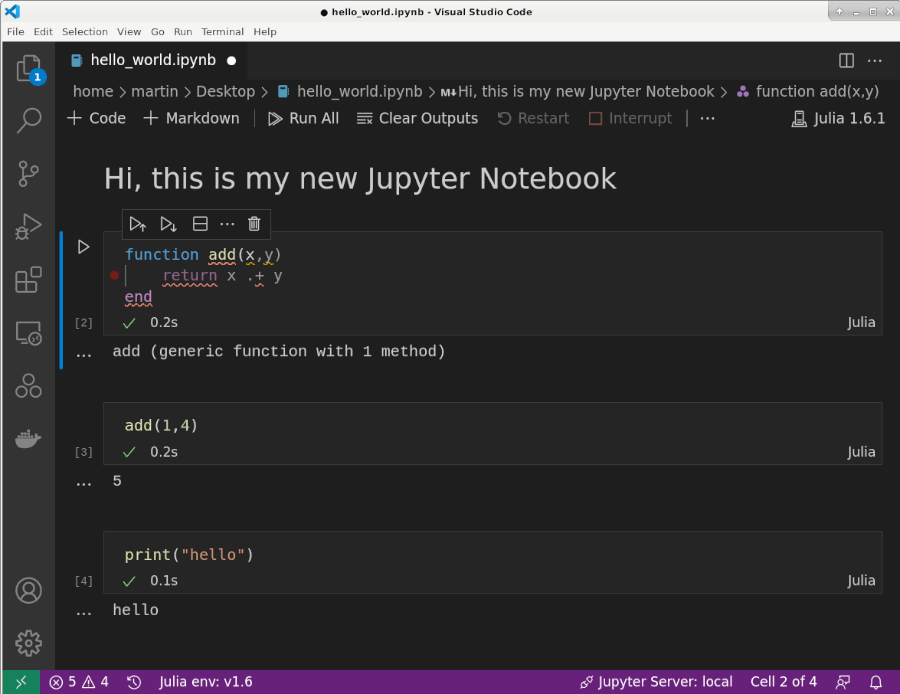
Task: Change language 'Julia' of add function cell
Action: coord(861,323)
